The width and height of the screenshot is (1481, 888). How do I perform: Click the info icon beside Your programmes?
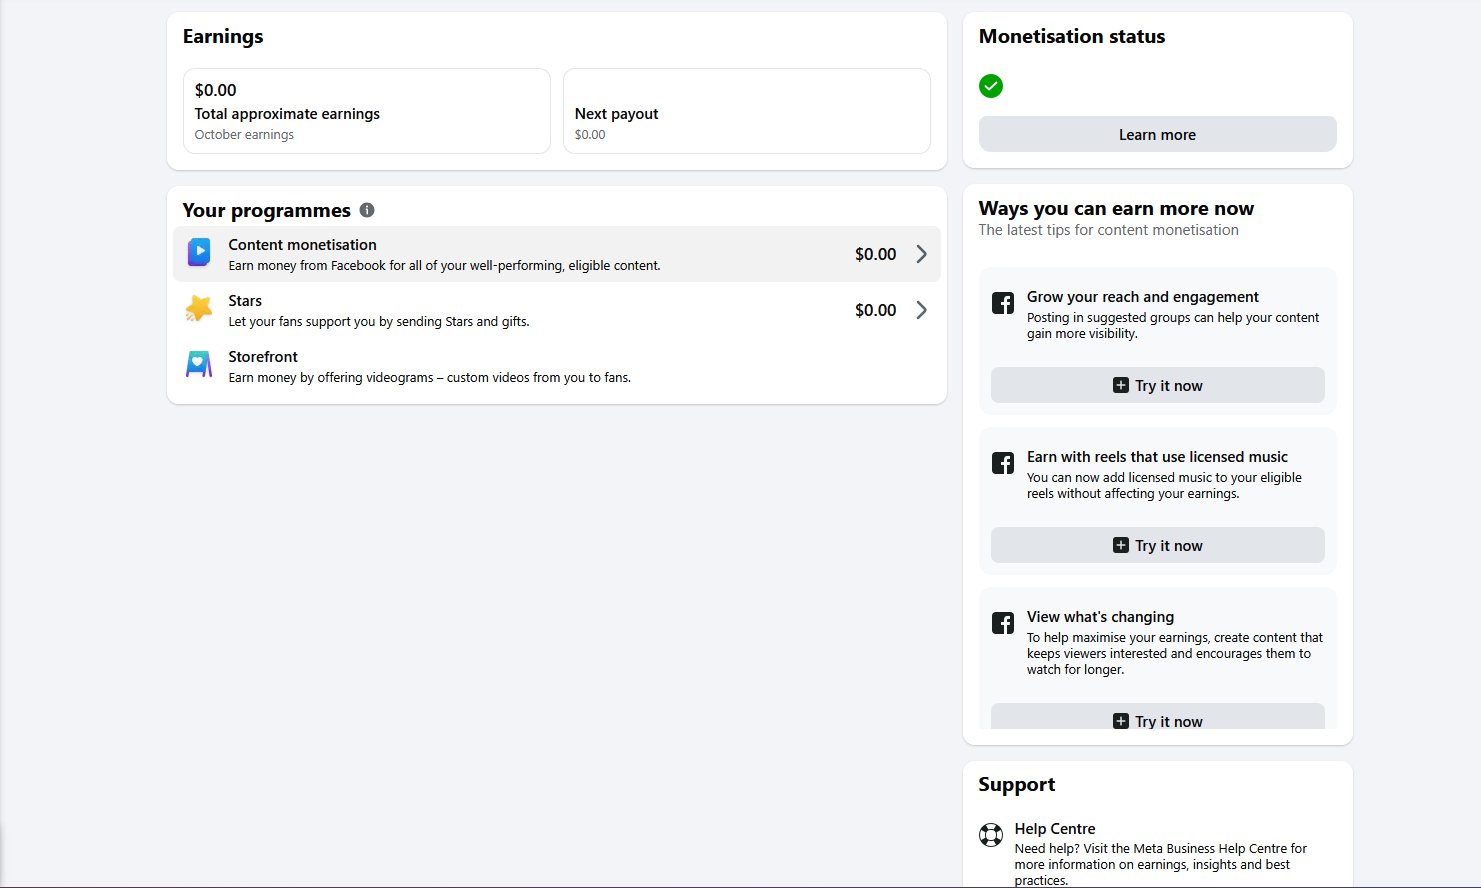367,210
